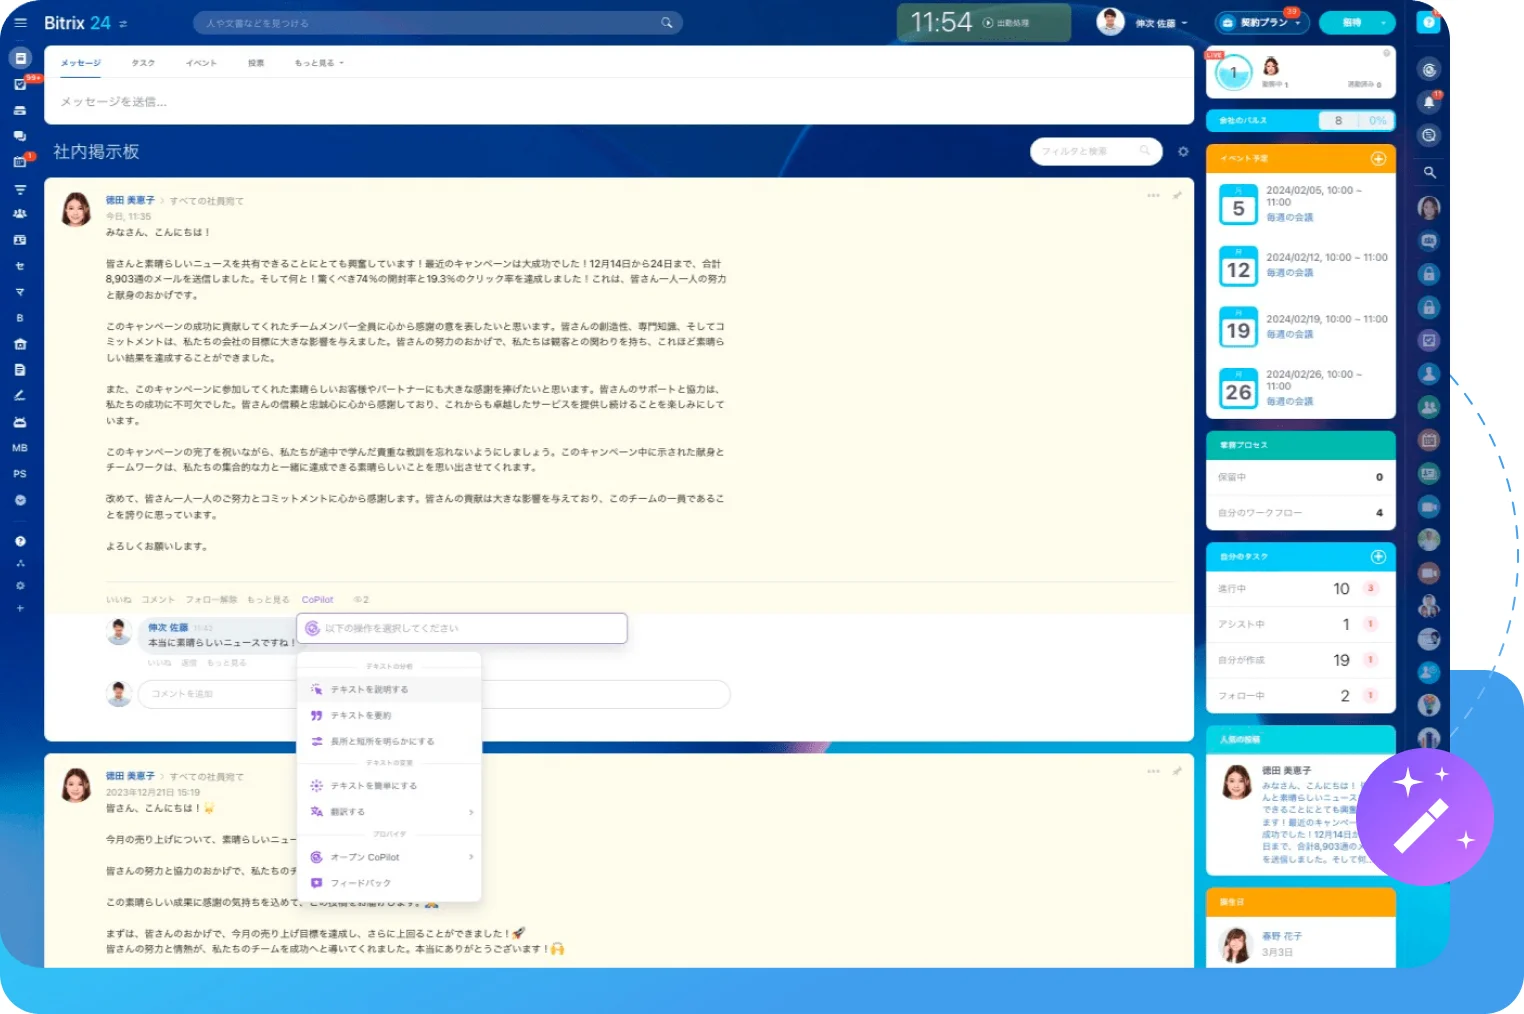Open CoPilot icon in right sidebar
The image size is (1524, 1014).
[x=1429, y=70]
